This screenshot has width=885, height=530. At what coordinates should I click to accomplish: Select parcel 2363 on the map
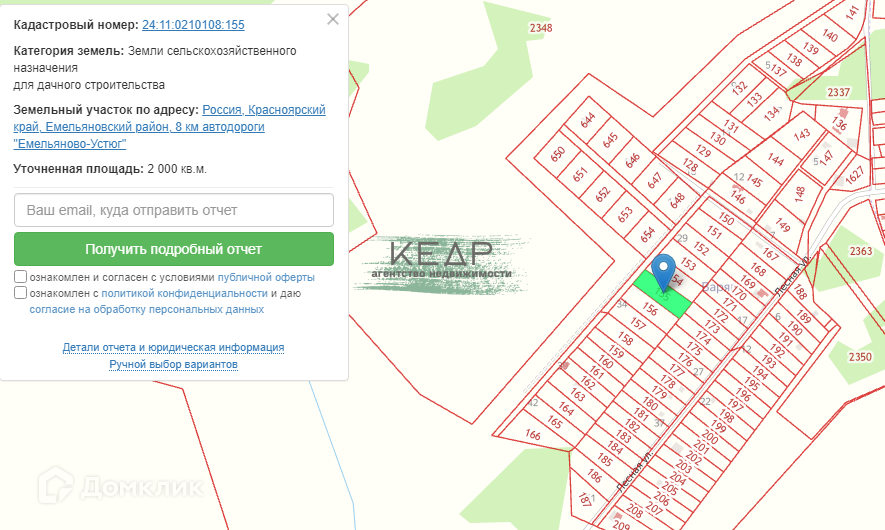(x=861, y=251)
